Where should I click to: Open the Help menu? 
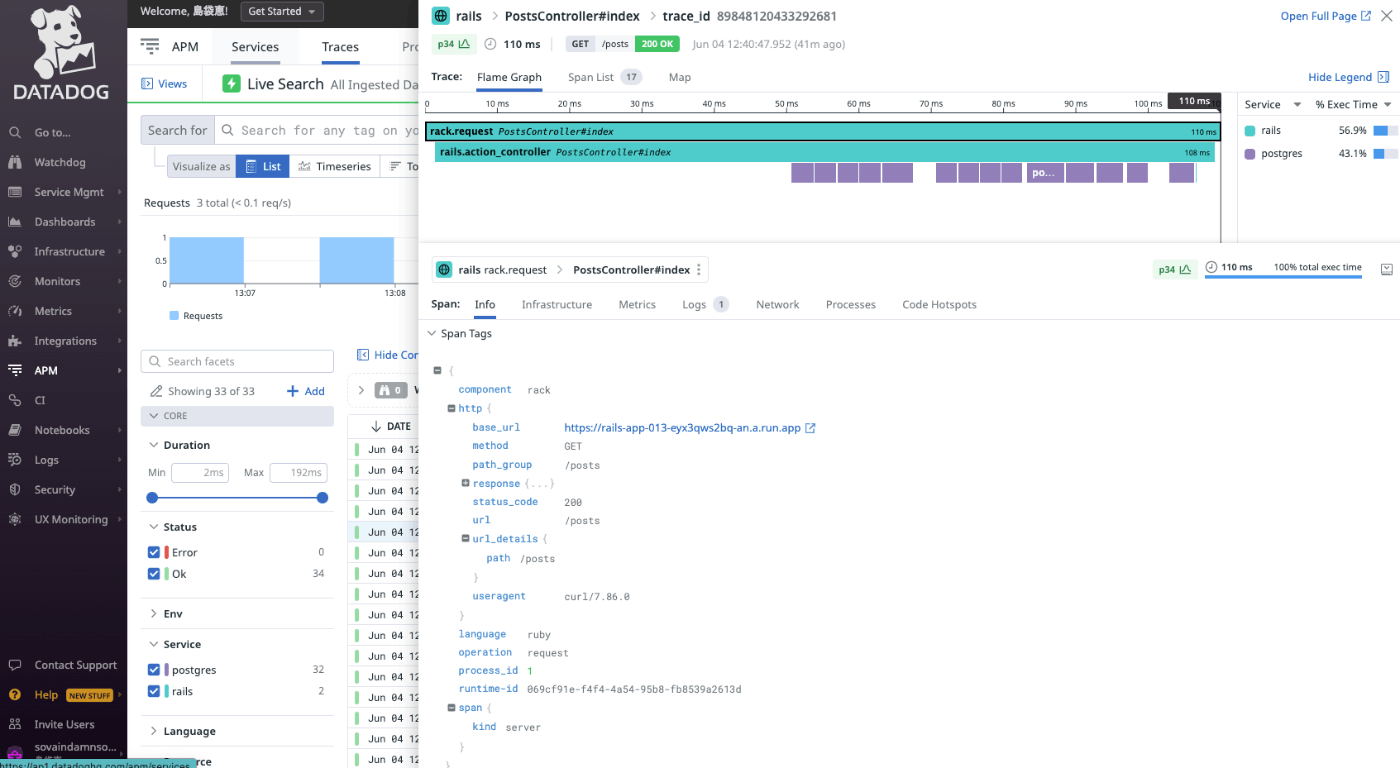[x=46, y=695]
